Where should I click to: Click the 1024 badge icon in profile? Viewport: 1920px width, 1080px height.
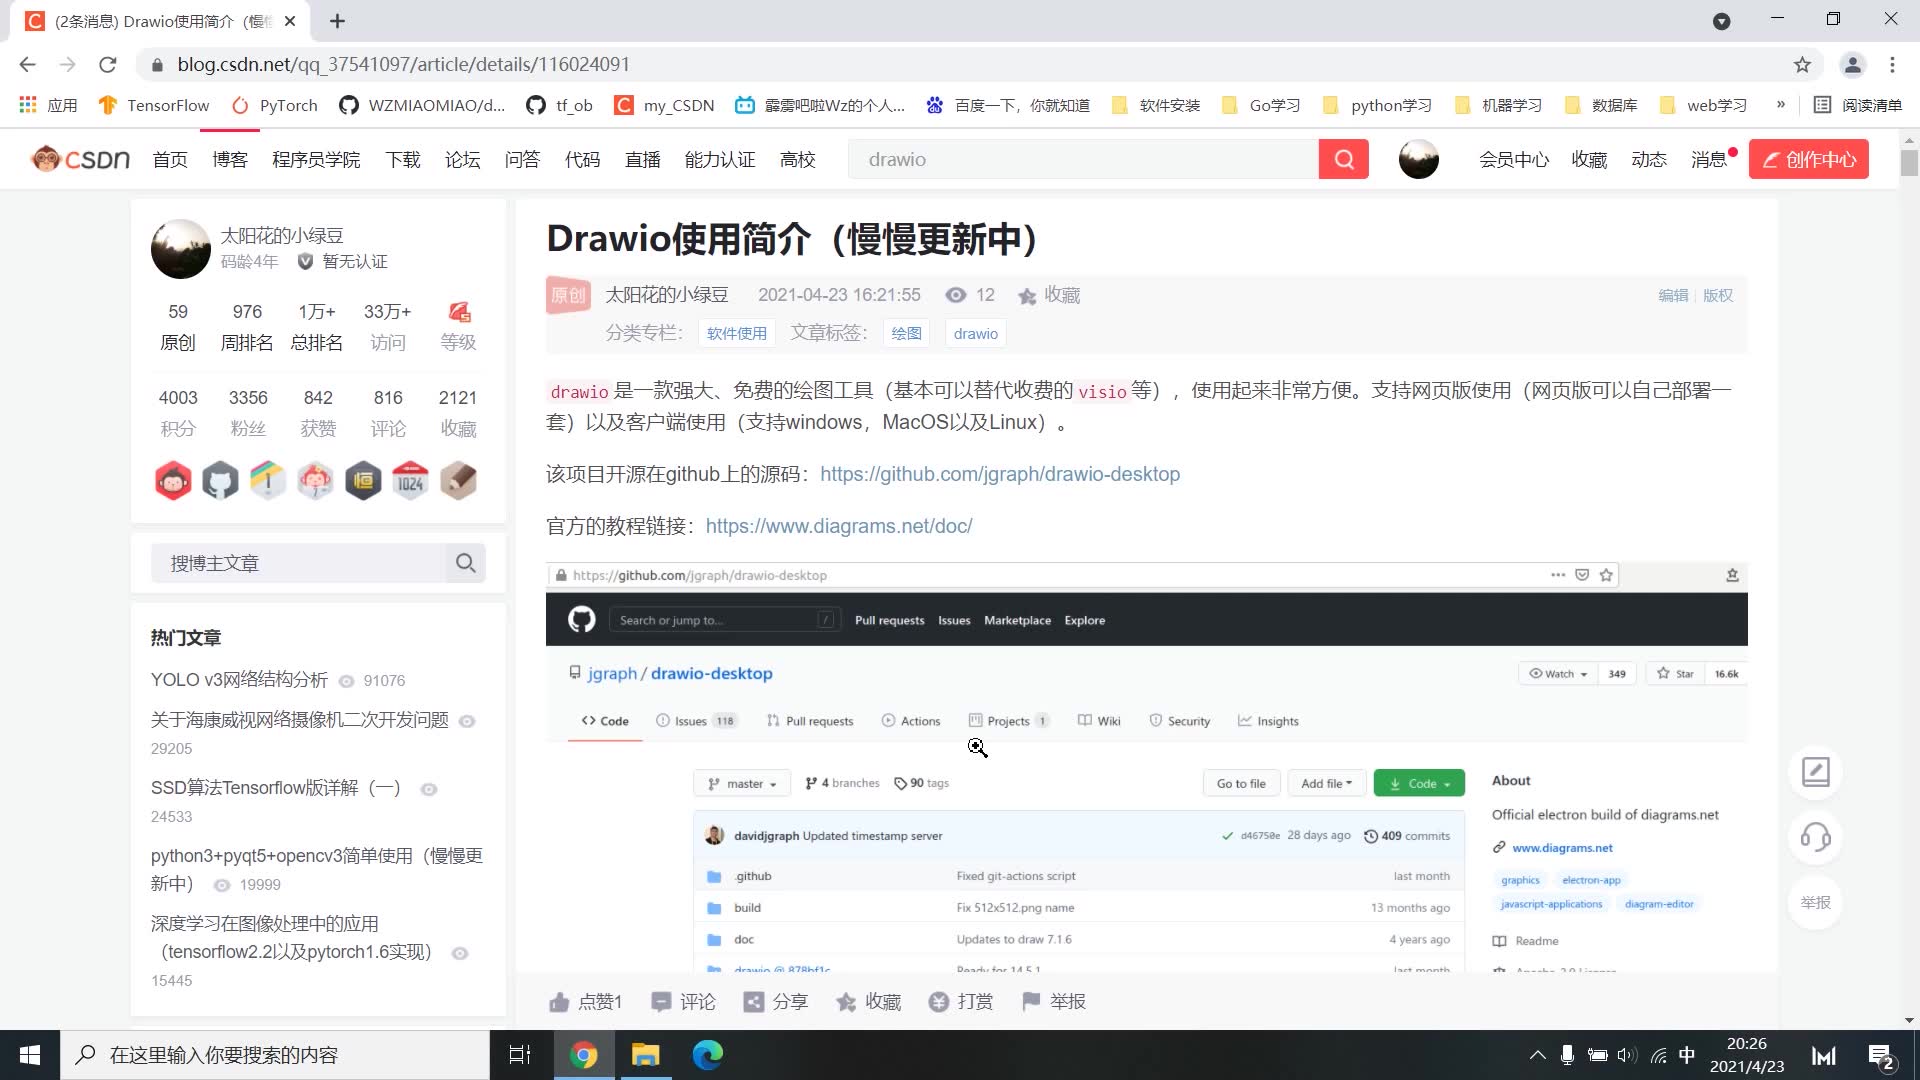tap(410, 481)
